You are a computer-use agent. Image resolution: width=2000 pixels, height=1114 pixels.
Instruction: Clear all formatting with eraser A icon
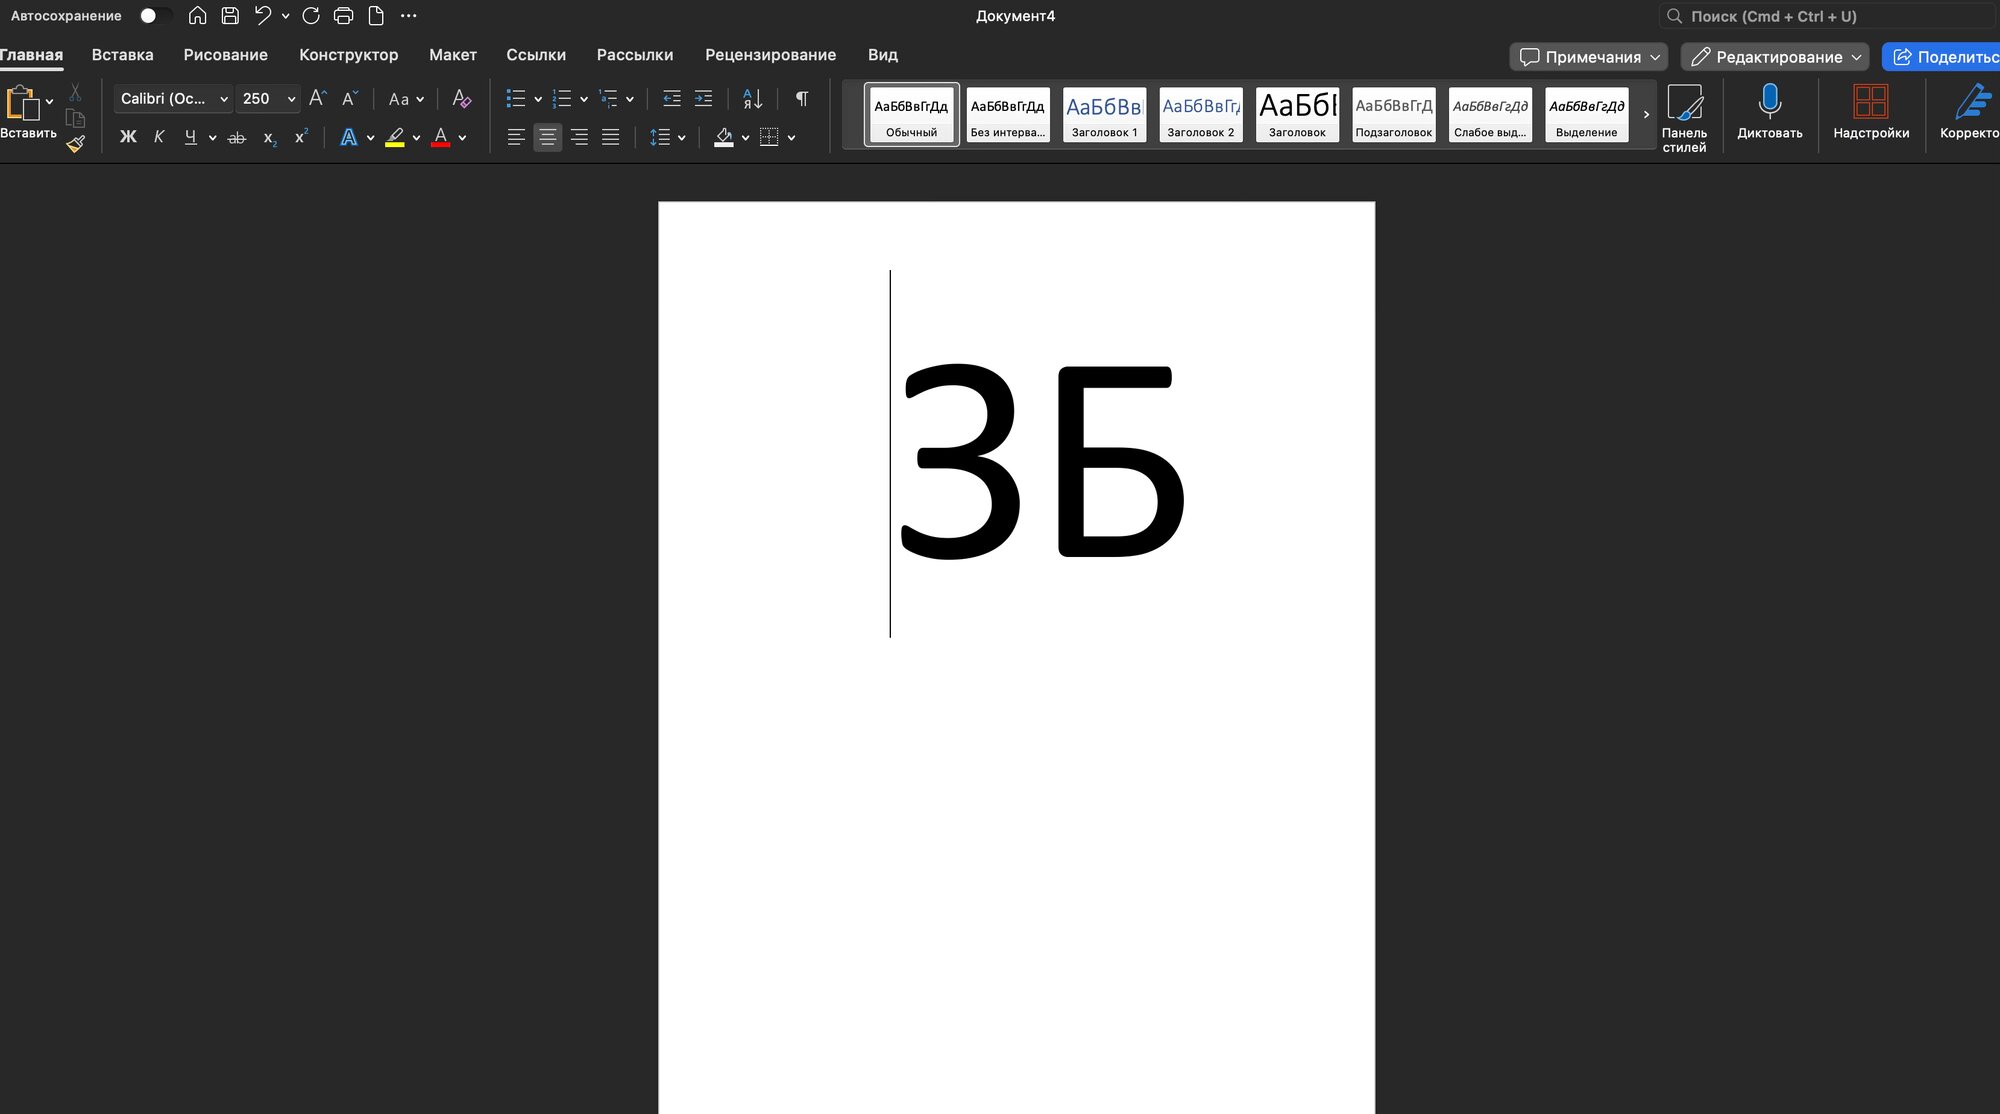tap(461, 98)
